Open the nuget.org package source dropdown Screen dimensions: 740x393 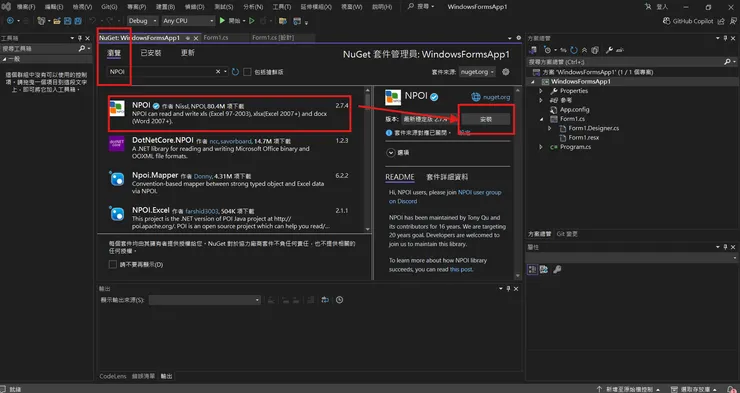pos(477,72)
